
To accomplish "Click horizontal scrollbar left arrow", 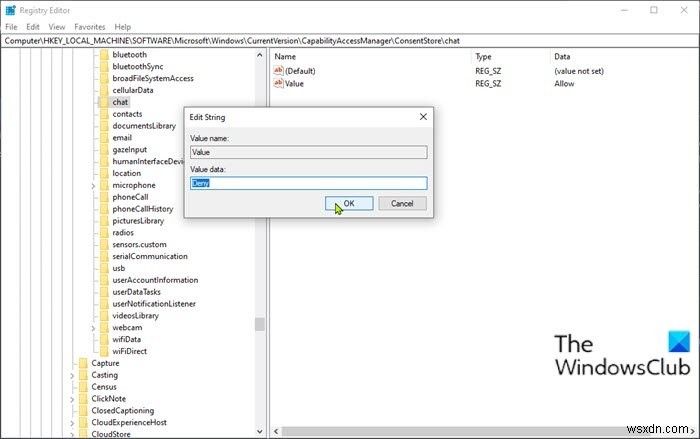I will [x=276, y=431].
